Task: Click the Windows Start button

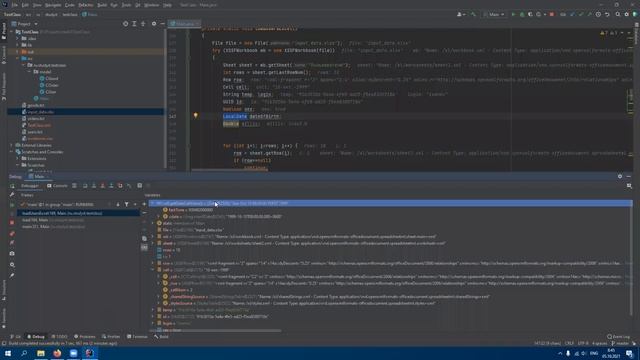Action: tap(8, 353)
